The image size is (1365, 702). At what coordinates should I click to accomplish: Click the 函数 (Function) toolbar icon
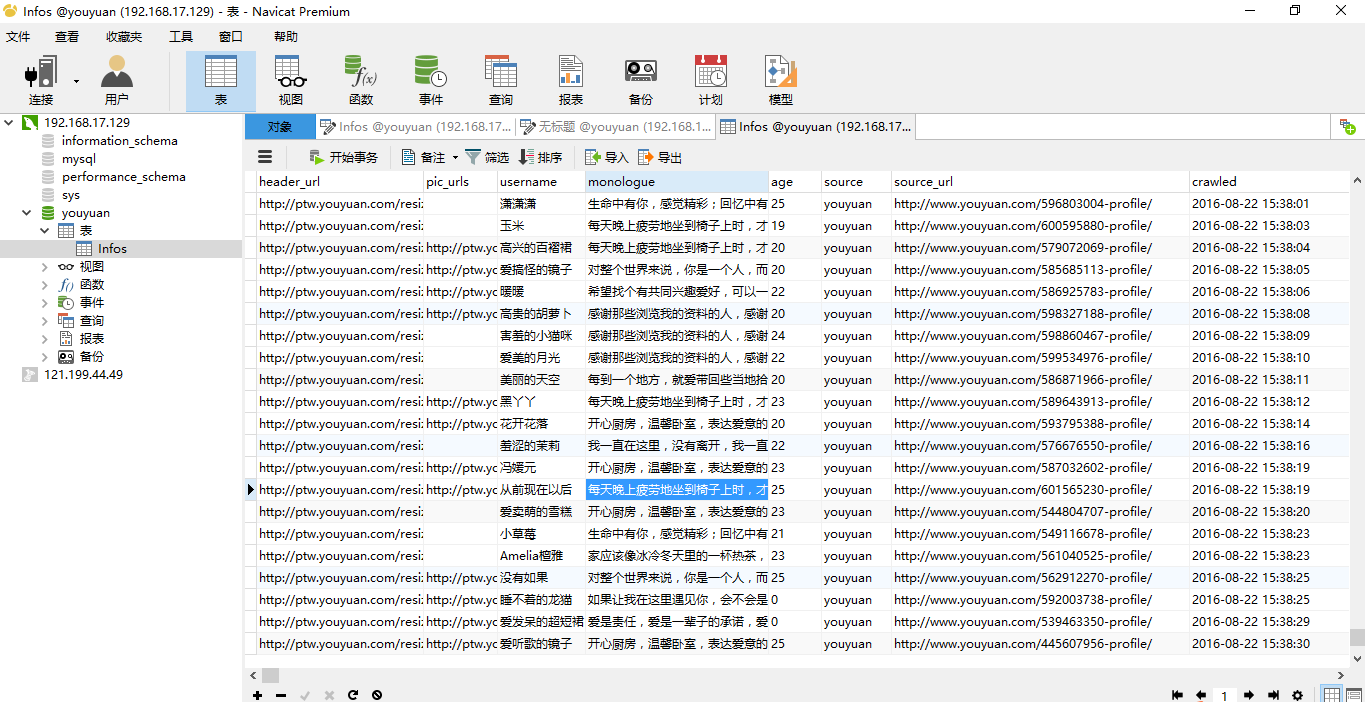pos(360,80)
